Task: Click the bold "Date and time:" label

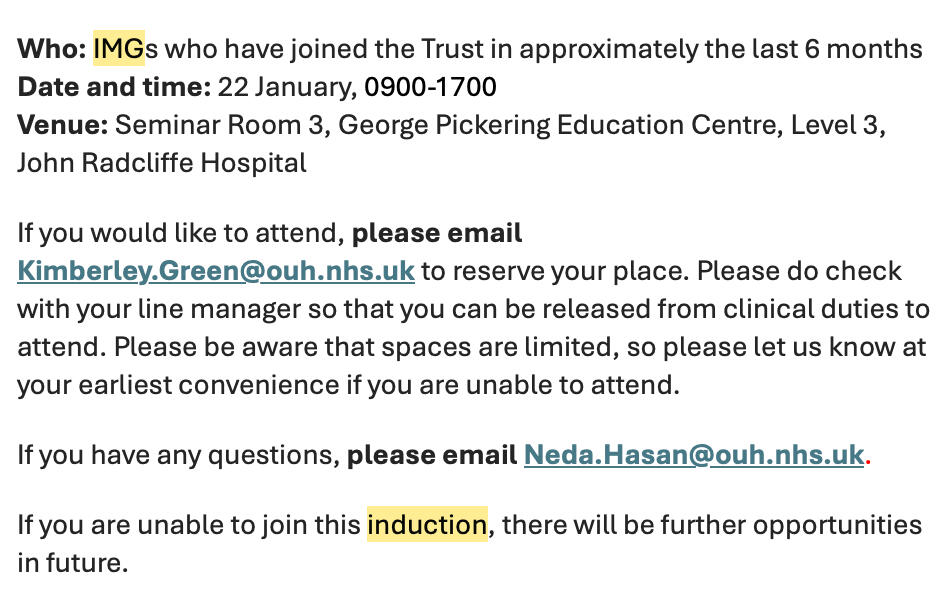Action: tap(114, 87)
